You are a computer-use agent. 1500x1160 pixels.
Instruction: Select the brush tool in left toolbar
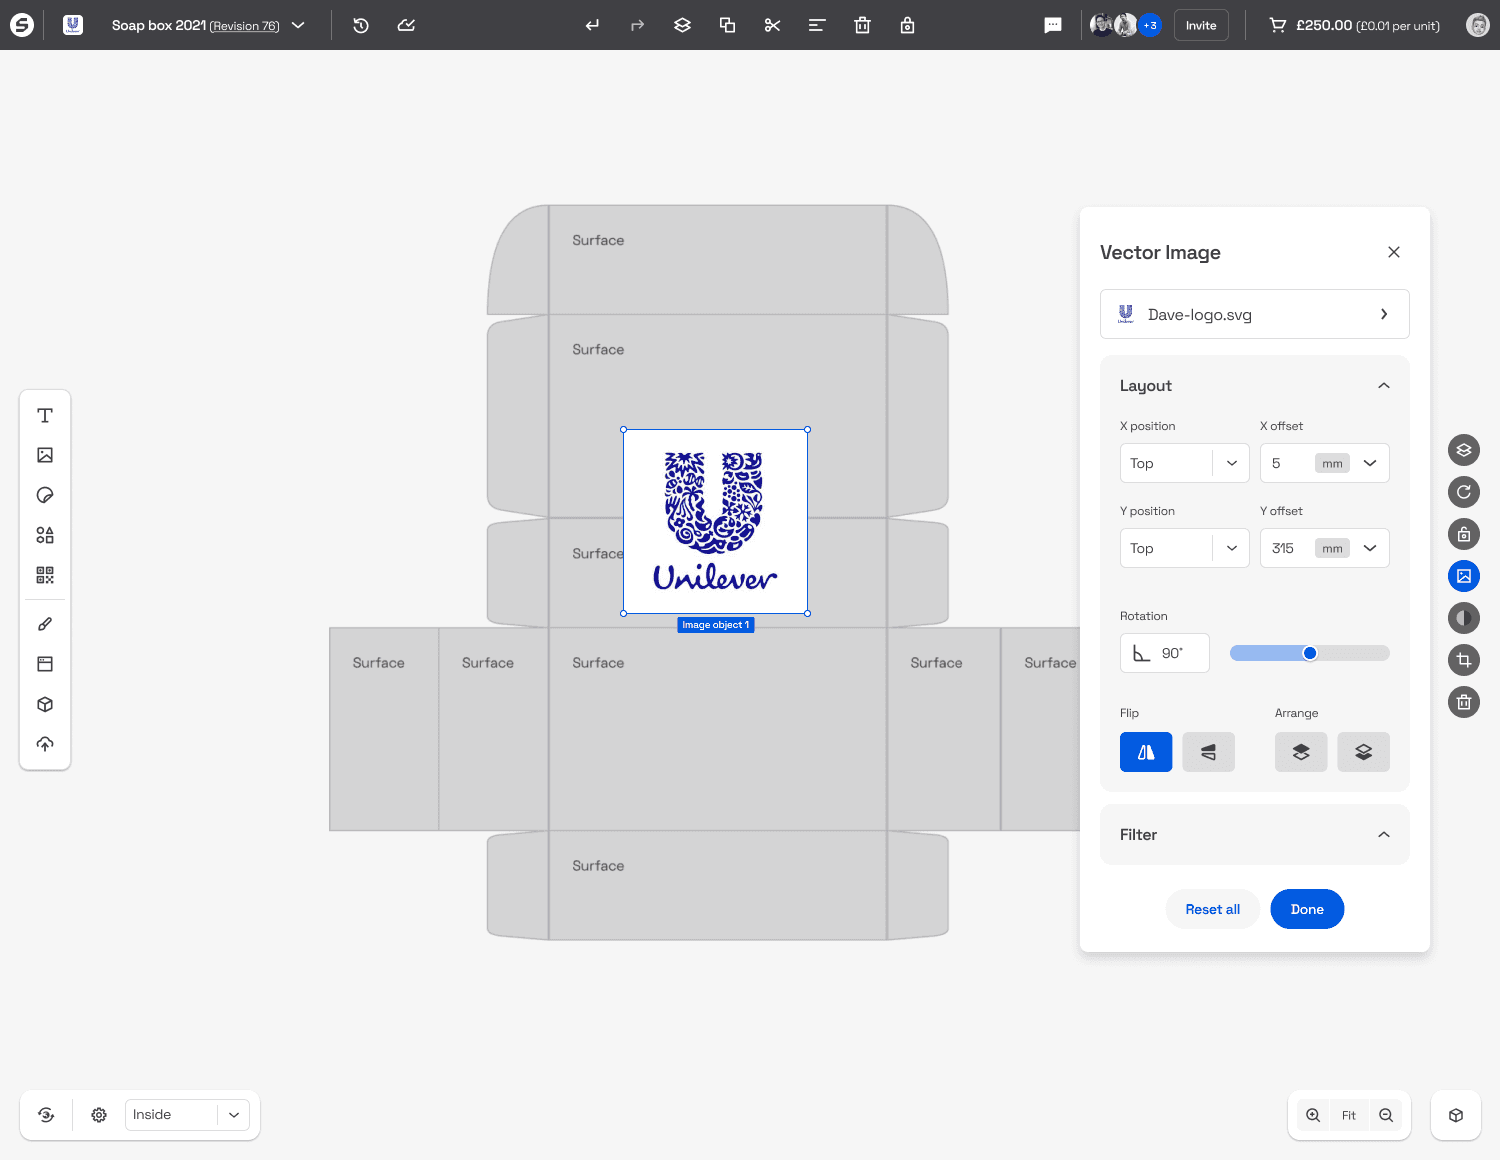click(x=45, y=624)
